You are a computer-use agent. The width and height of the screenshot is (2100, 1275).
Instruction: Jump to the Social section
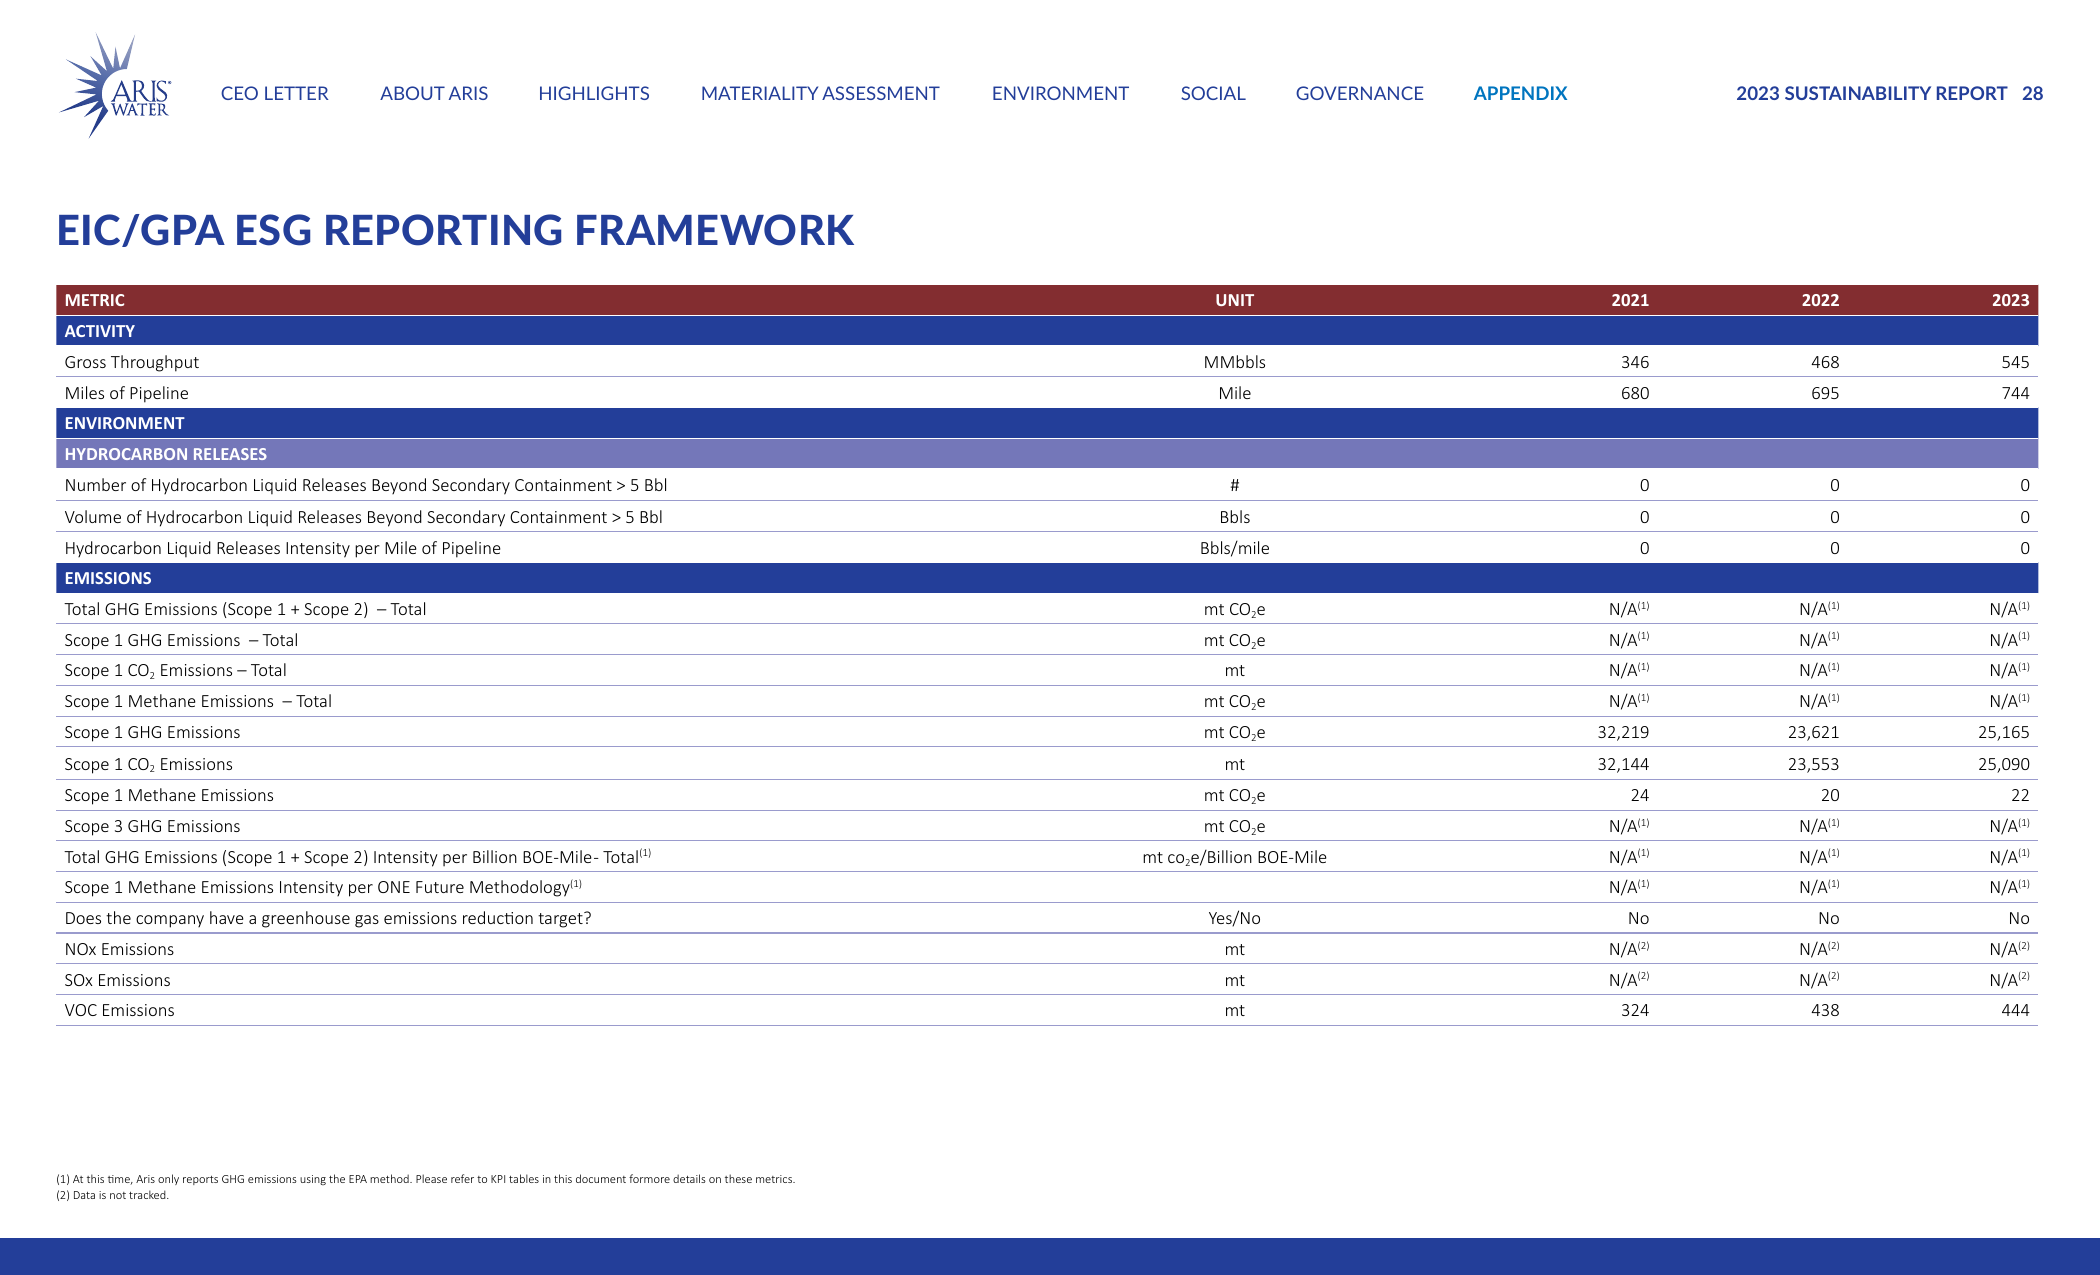(x=1213, y=93)
